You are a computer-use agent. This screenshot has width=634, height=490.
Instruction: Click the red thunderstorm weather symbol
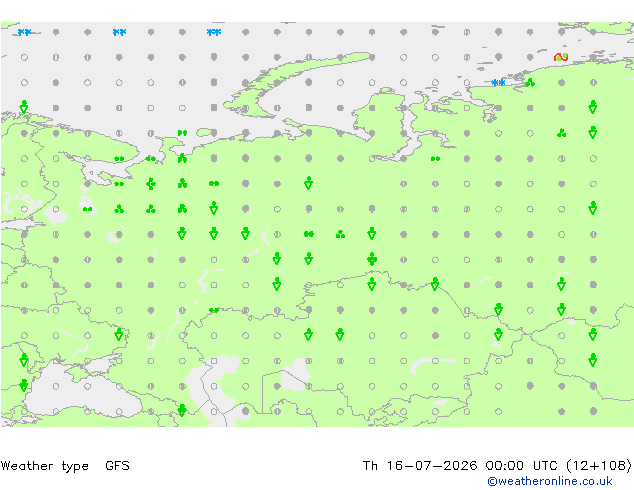(x=561, y=57)
